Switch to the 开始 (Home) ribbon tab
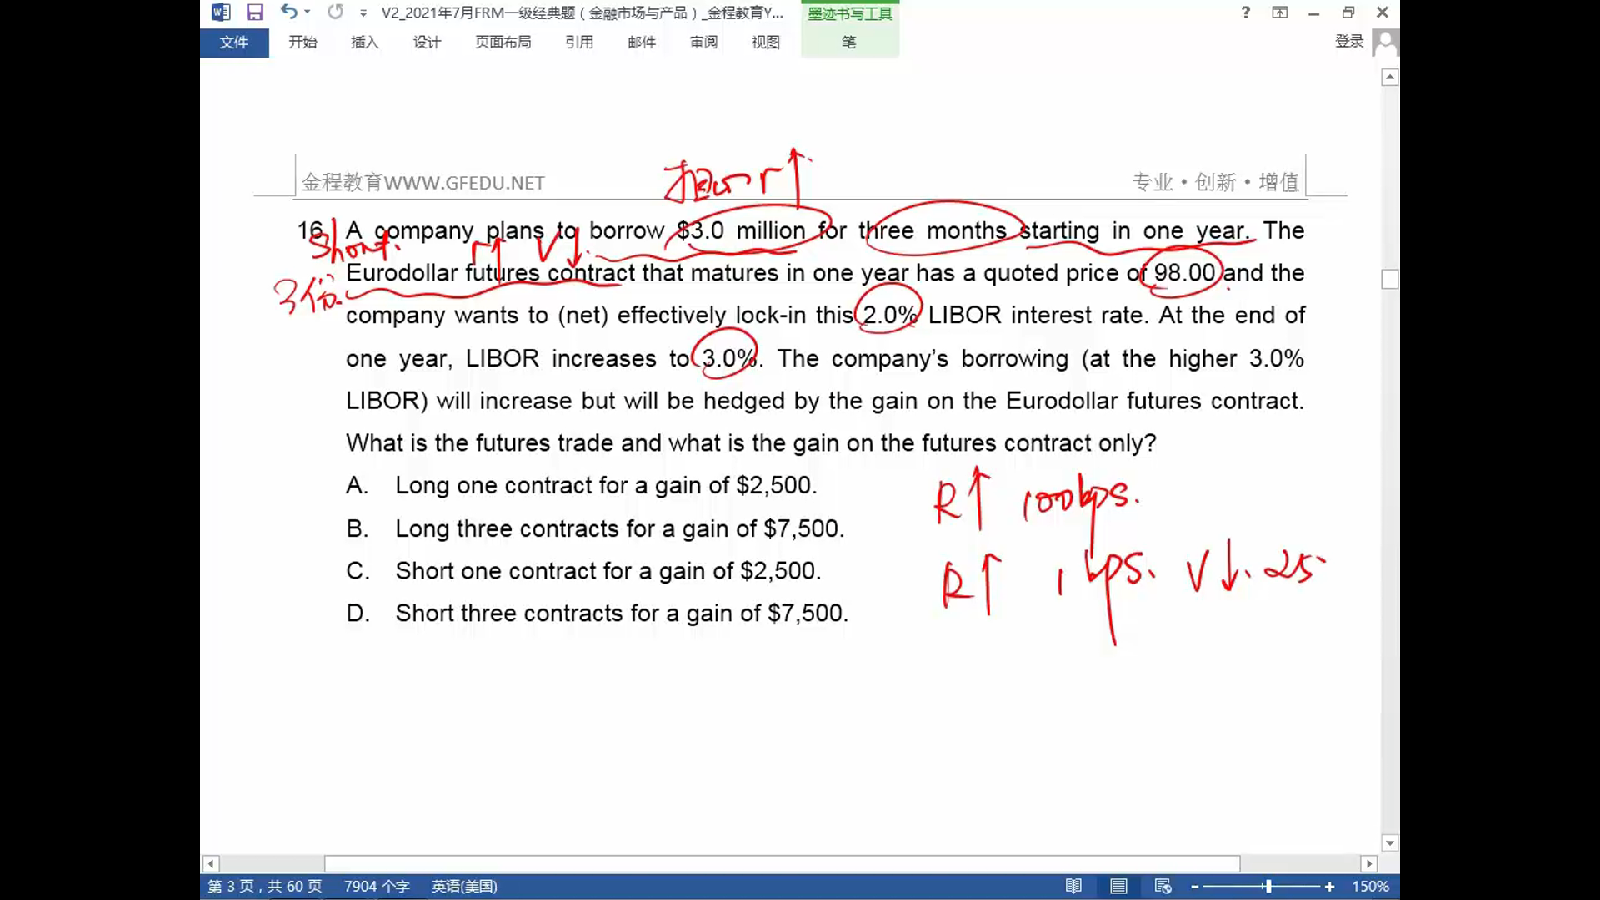The height and width of the screenshot is (900, 1600). tap(303, 42)
